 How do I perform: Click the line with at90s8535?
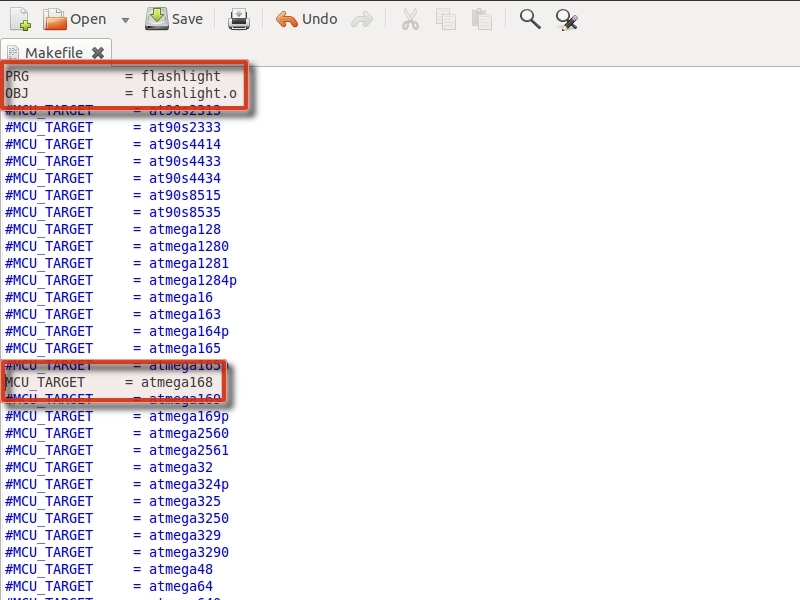tap(113, 212)
